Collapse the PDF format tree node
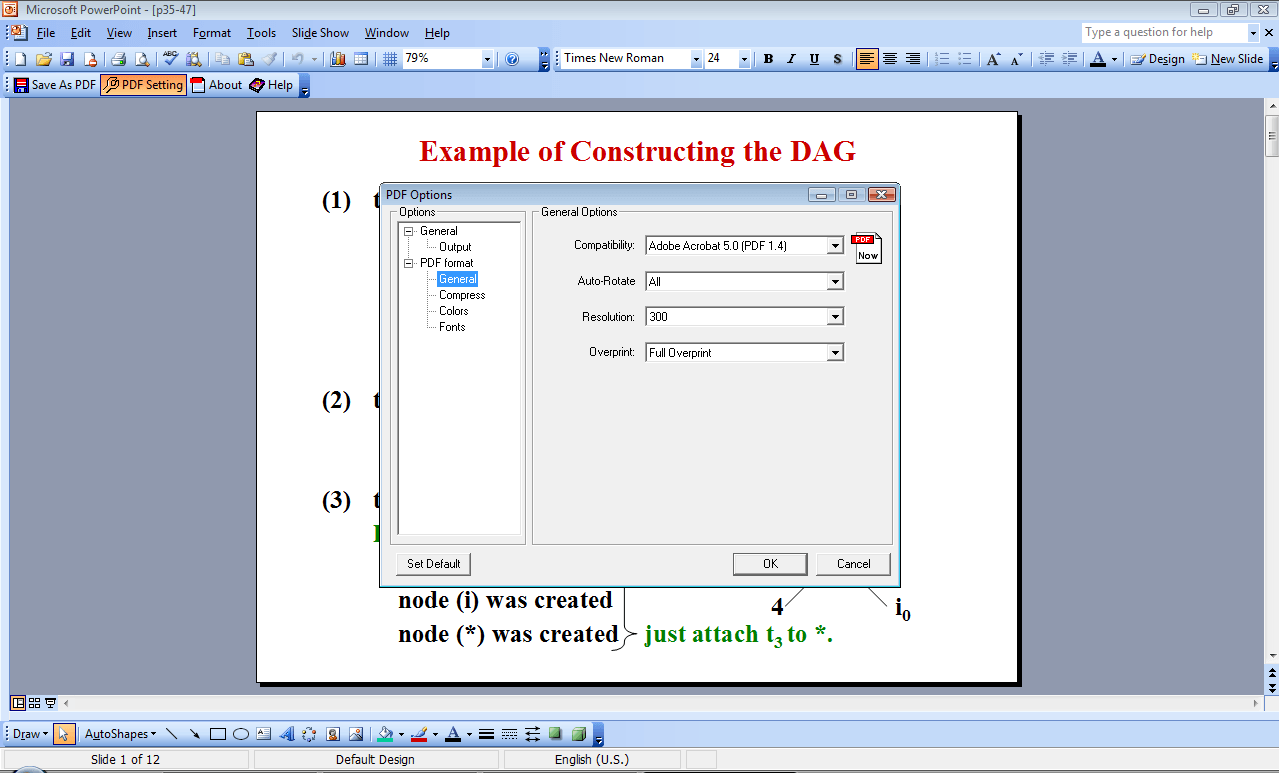The height and width of the screenshot is (773, 1279). [x=409, y=263]
